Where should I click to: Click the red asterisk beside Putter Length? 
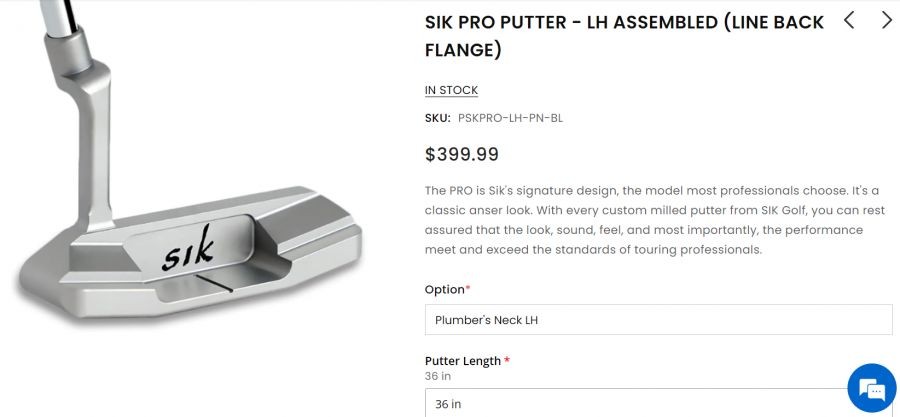507,361
